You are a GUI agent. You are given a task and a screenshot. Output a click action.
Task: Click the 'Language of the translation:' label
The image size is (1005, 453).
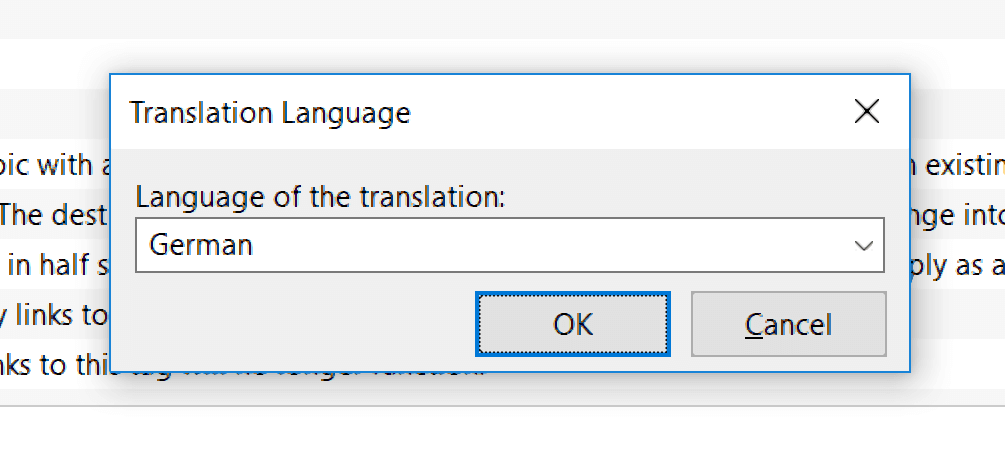[x=320, y=197]
